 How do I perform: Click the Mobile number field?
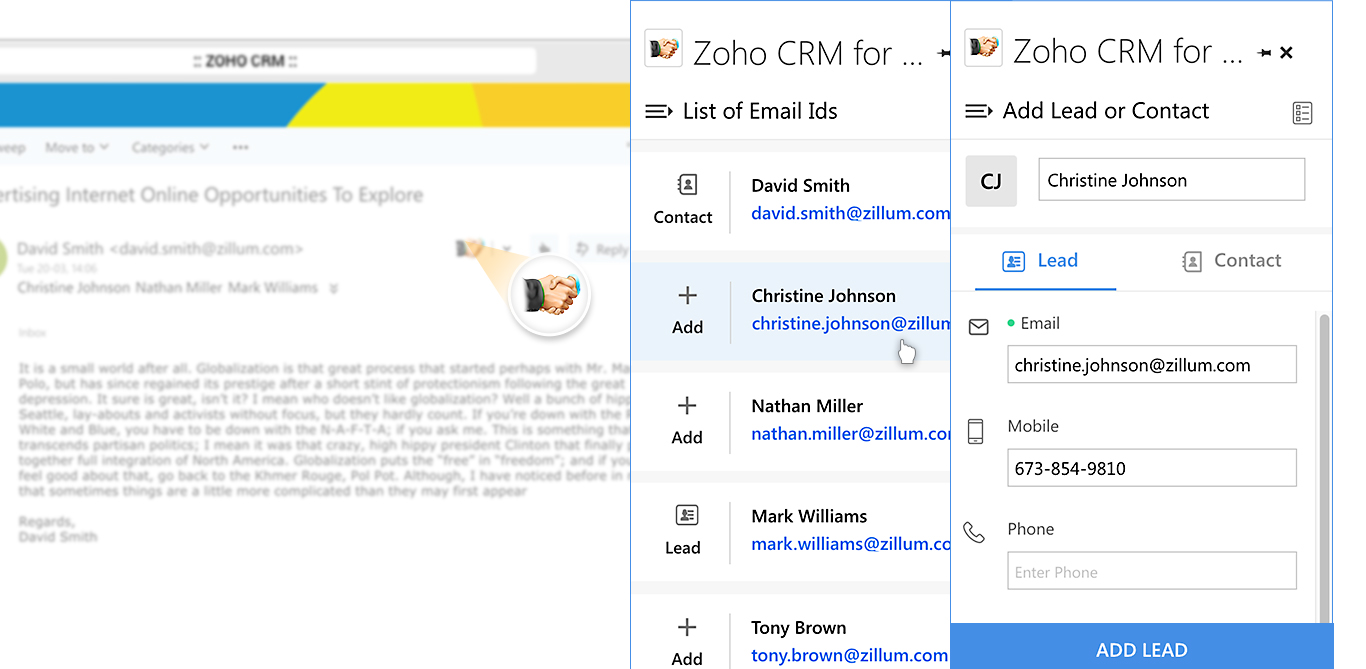point(1151,468)
